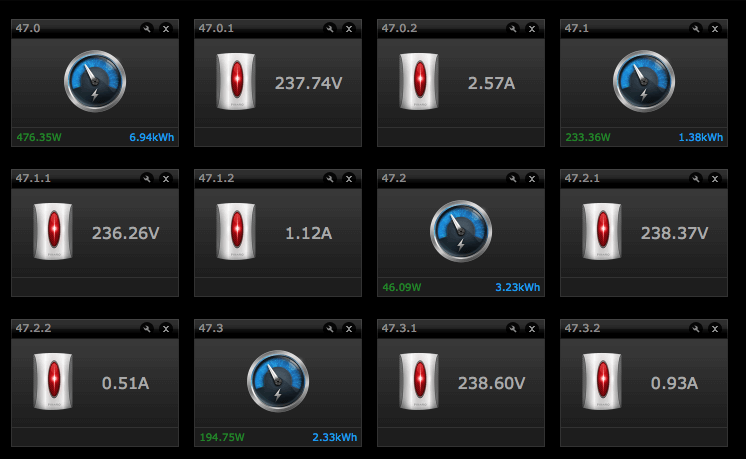This screenshot has width=746, height=459.
Task: Click the 47.3.1 widget title bar
Action: [440, 329]
